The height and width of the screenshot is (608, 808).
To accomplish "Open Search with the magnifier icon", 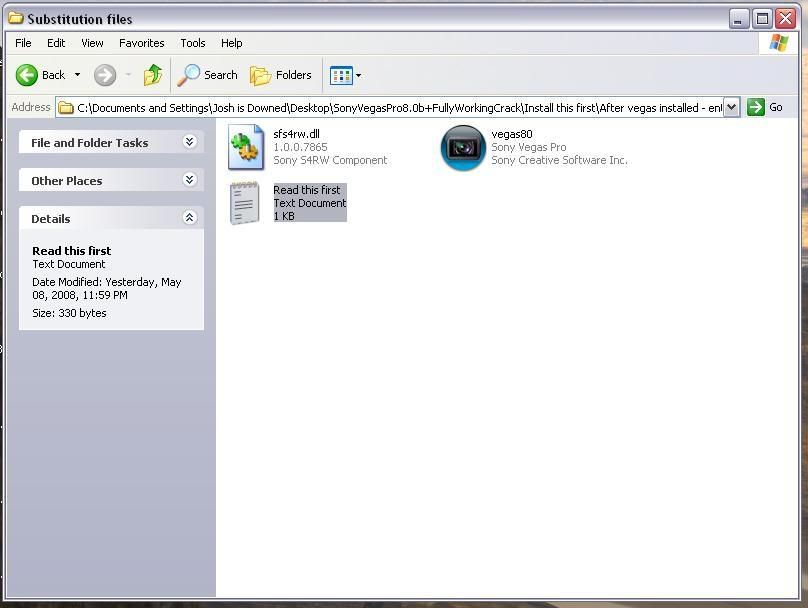I will point(188,75).
